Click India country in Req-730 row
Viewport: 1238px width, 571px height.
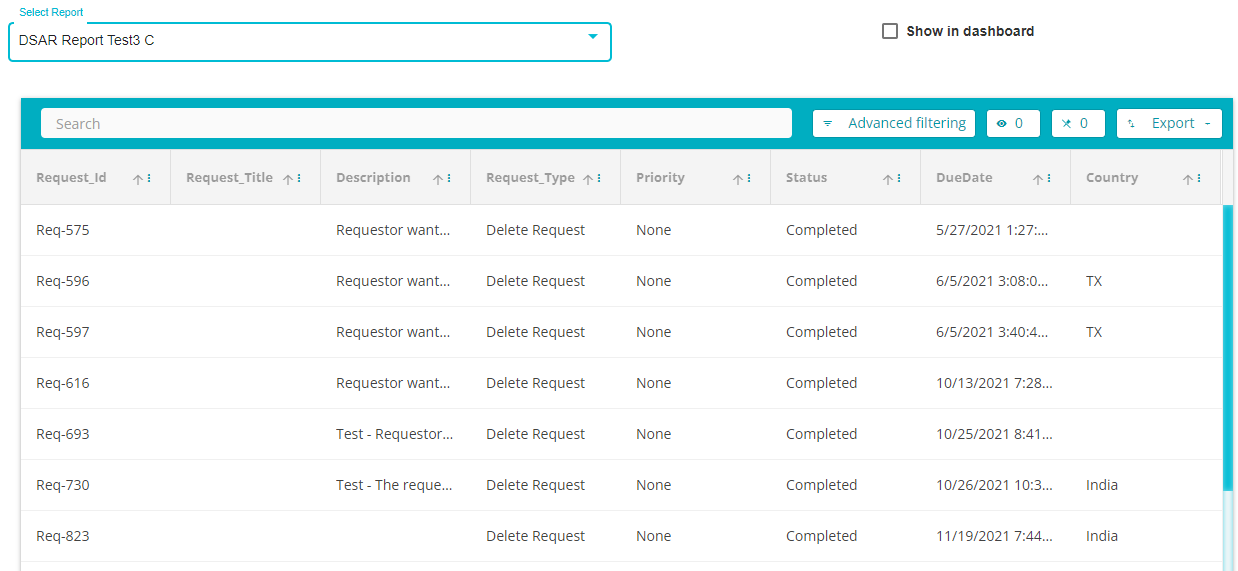[x=1102, y=485]
